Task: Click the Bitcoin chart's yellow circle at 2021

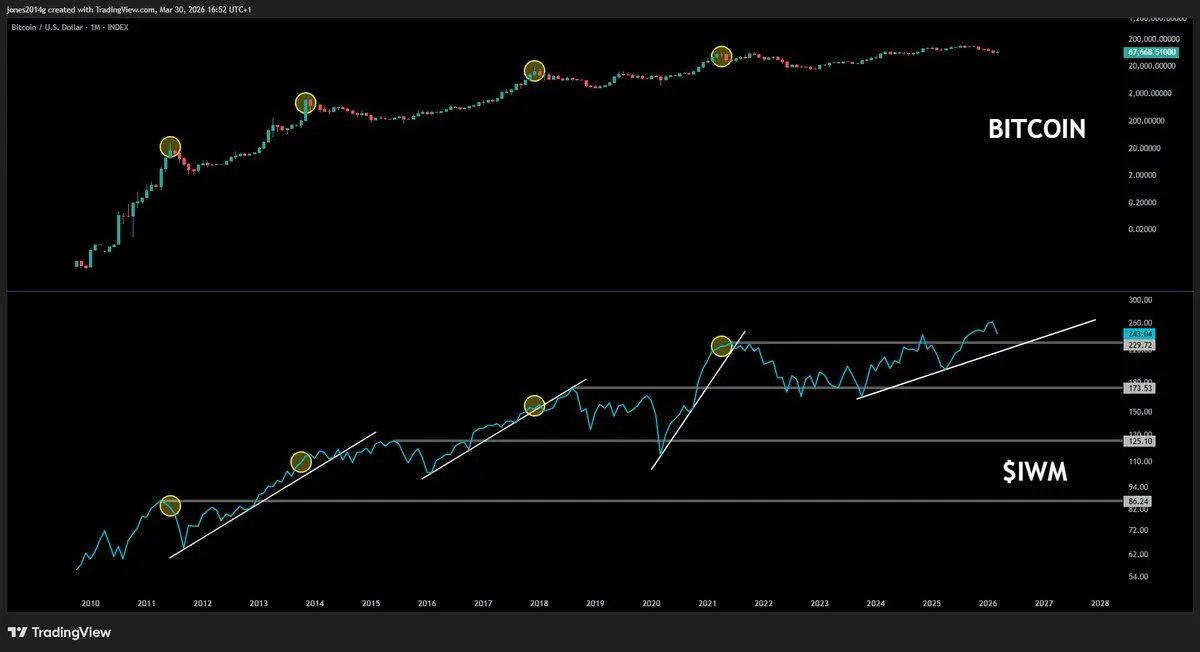Action: tap(721, 56)
